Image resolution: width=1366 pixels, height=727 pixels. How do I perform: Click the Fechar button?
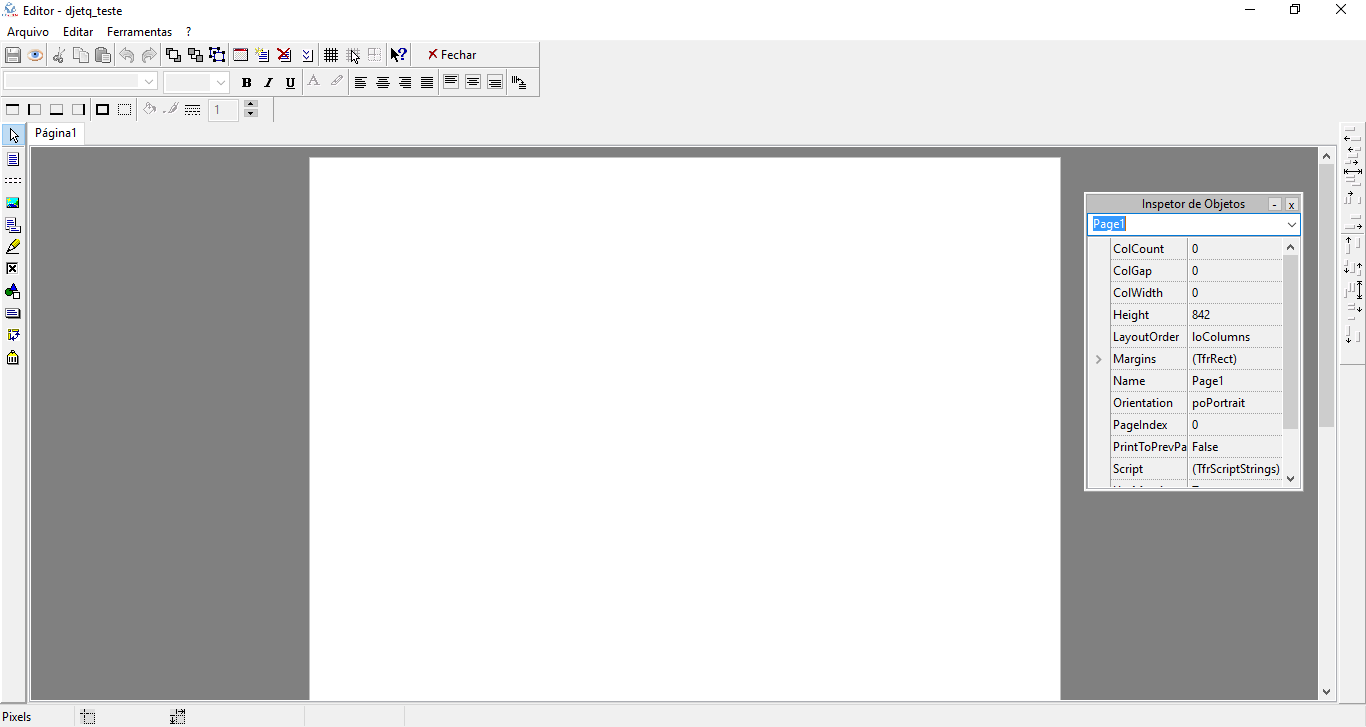click(x=452, y=55)
